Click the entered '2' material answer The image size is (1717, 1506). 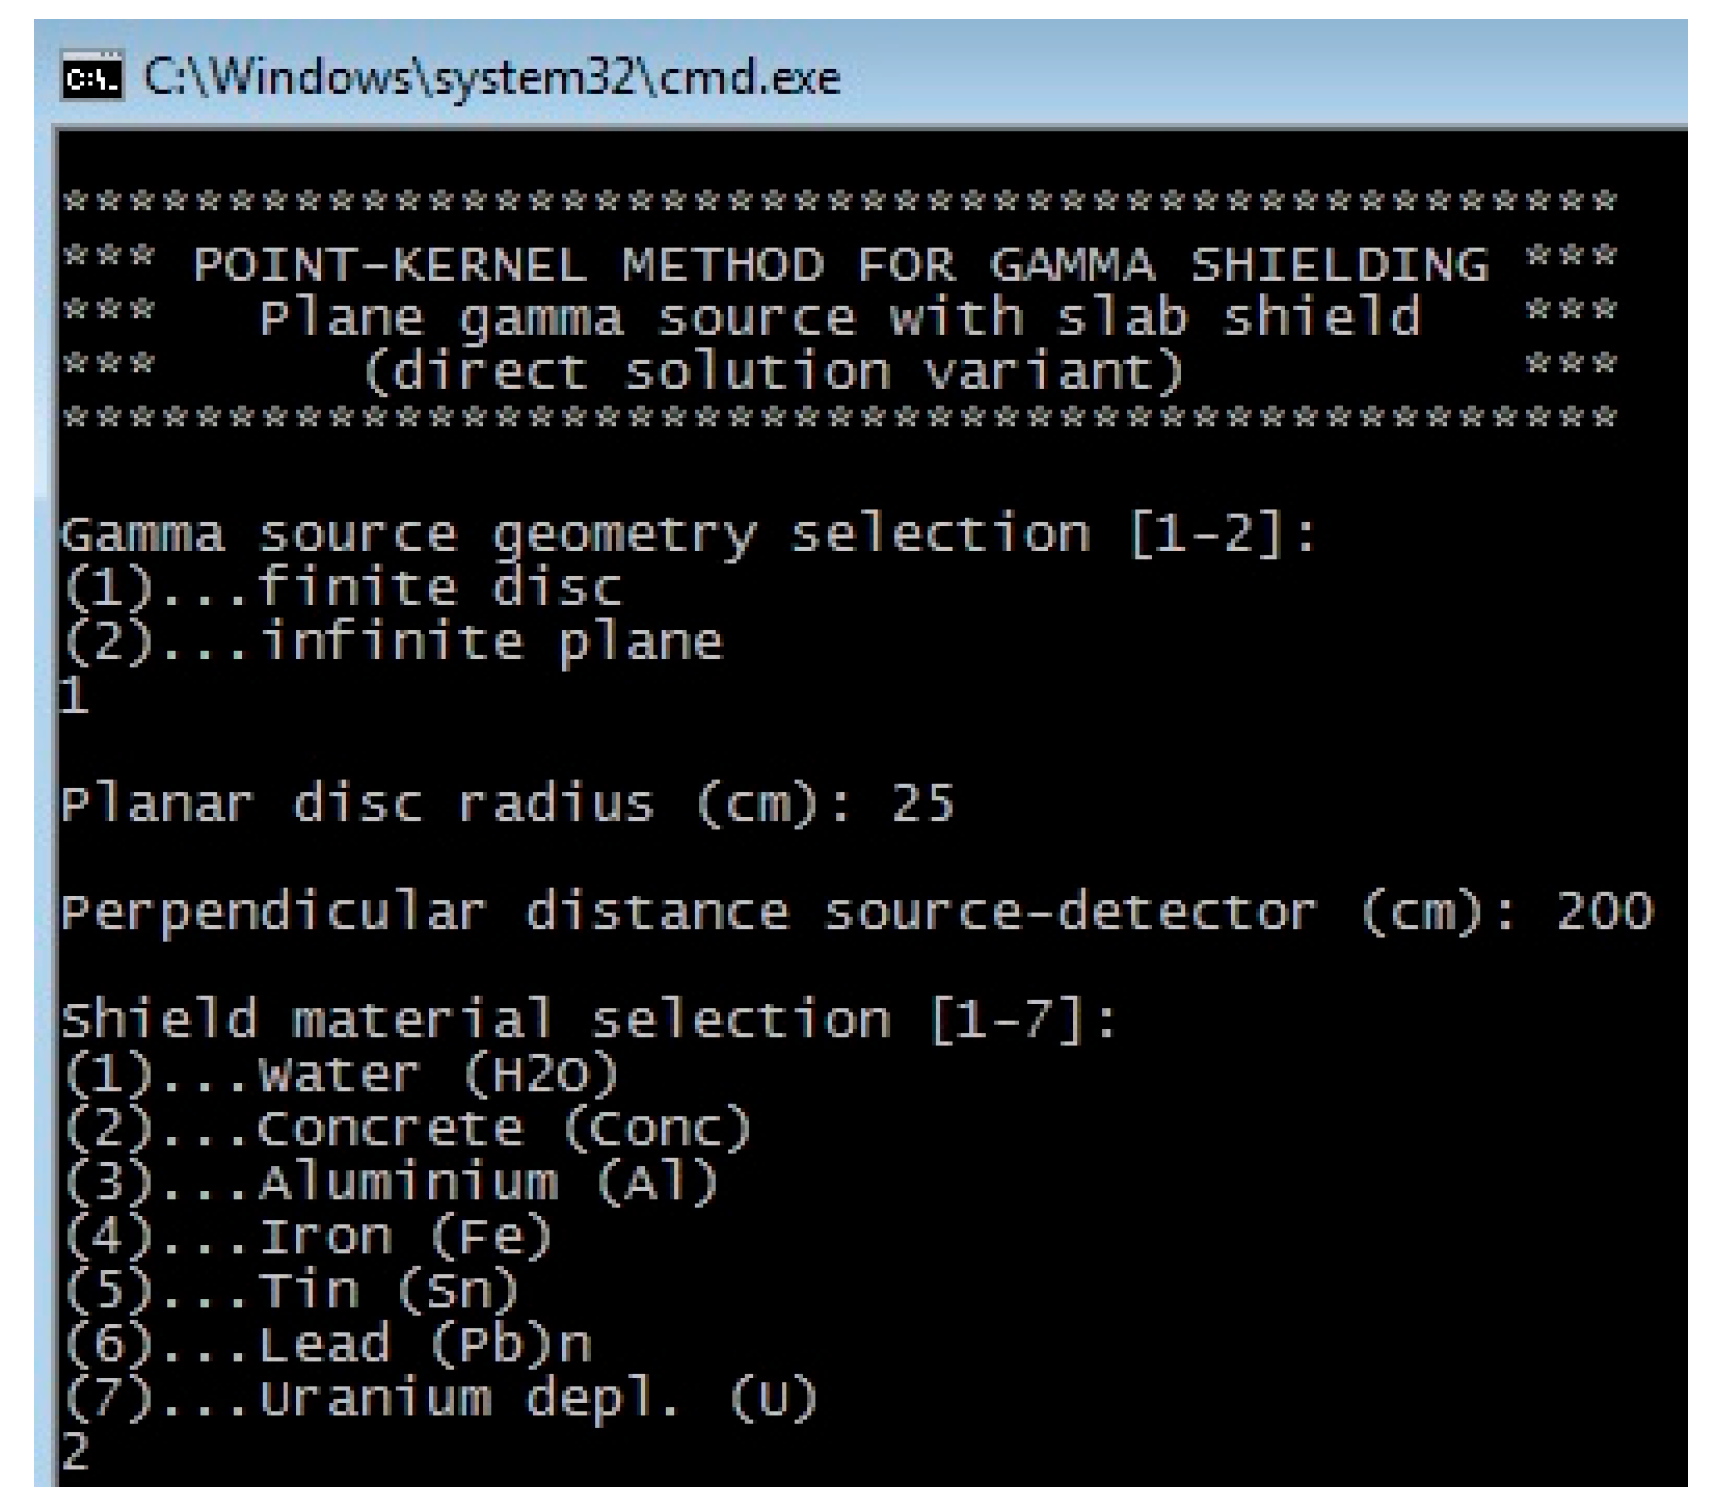tap(75, 1451)
